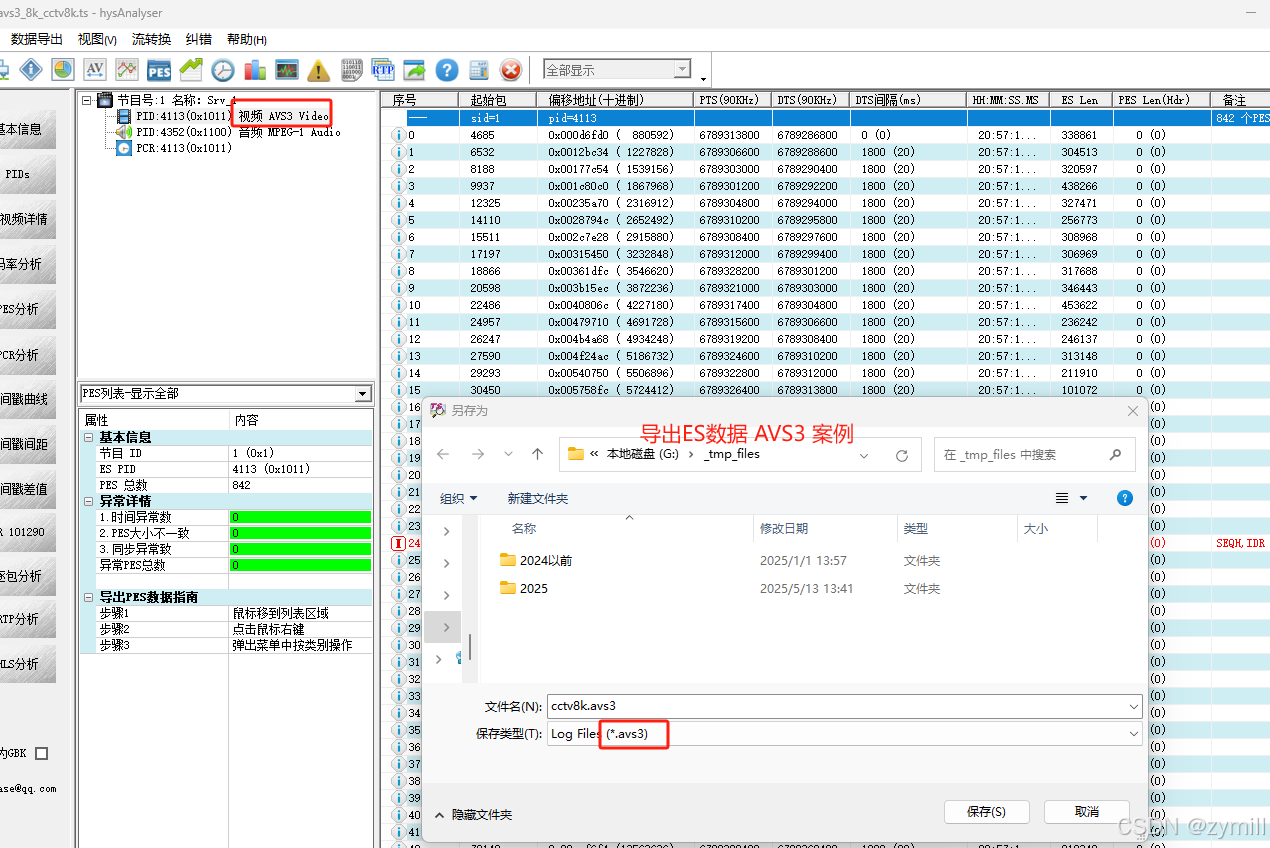Click the 码率分析 sidebar button
This screenshot has height=848, width=1270.
(x=28, y=264)
